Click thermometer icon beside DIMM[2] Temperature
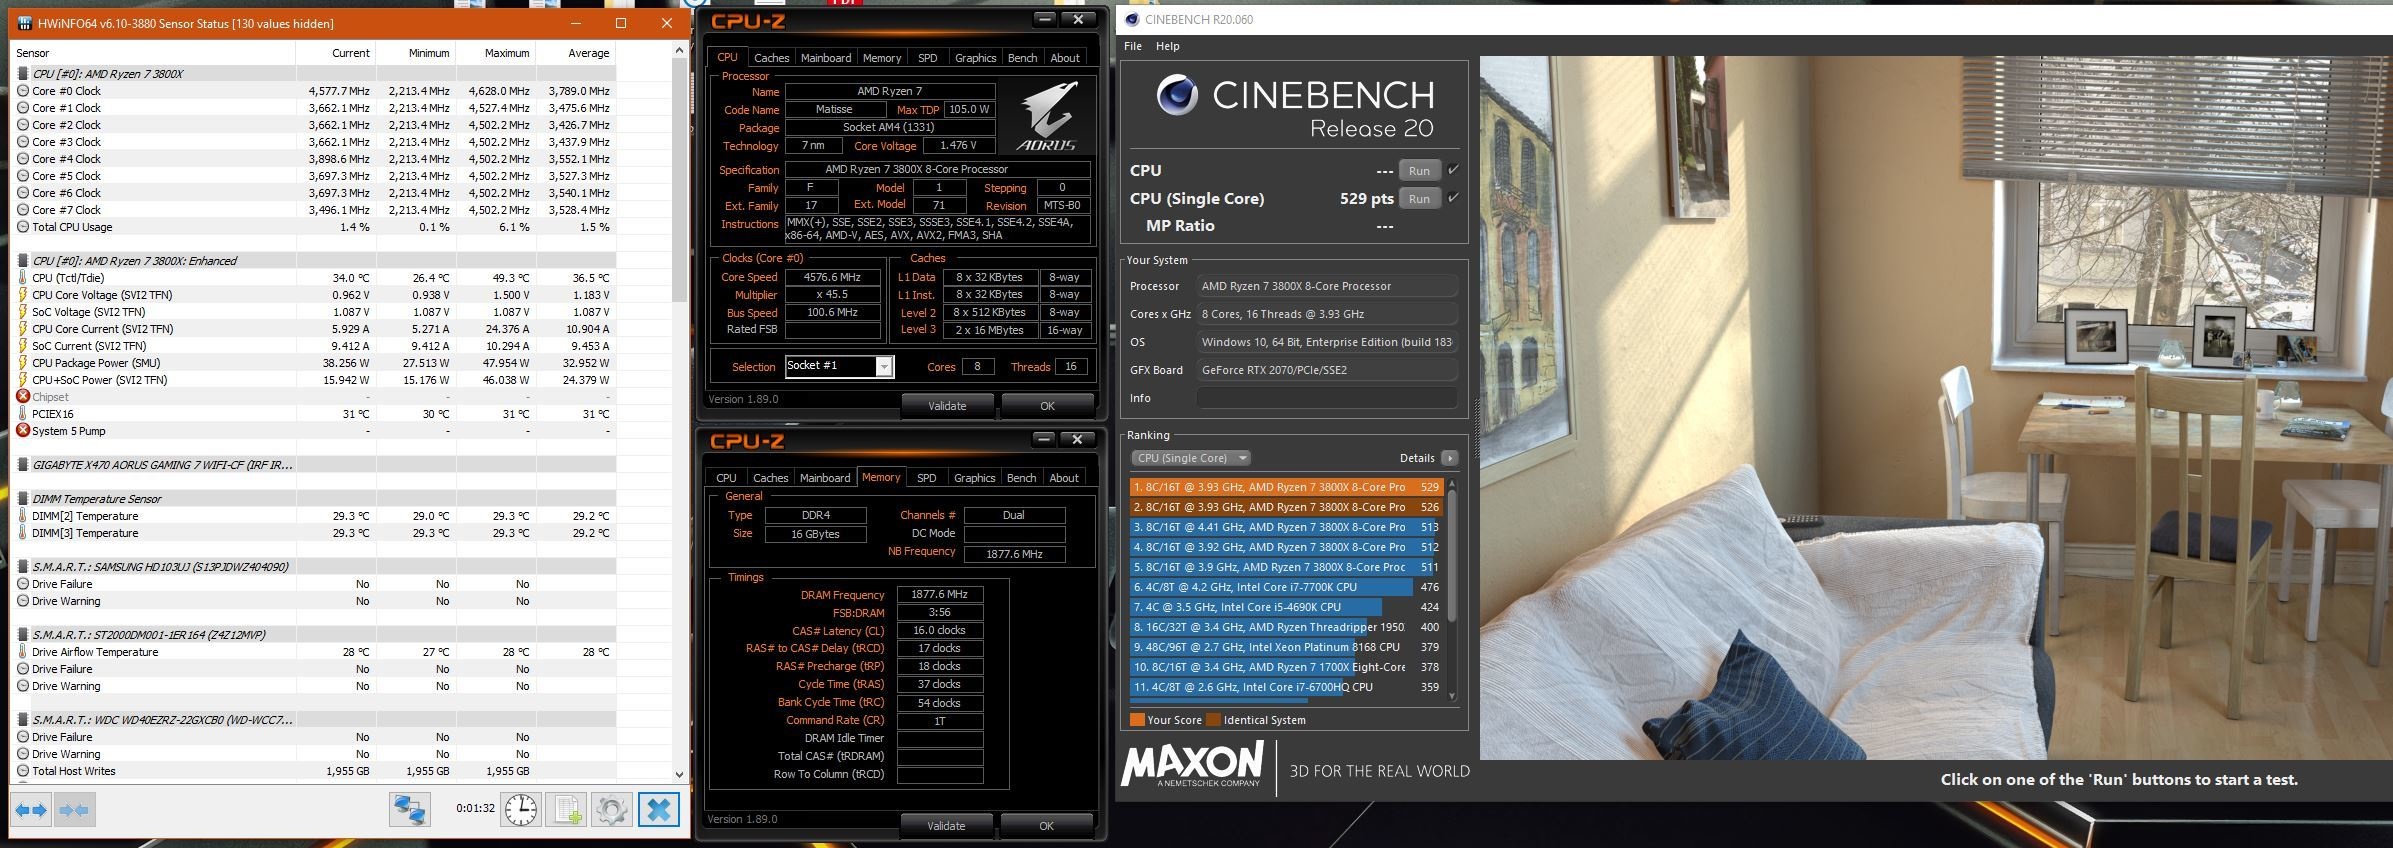 click(x=23, y=516)
